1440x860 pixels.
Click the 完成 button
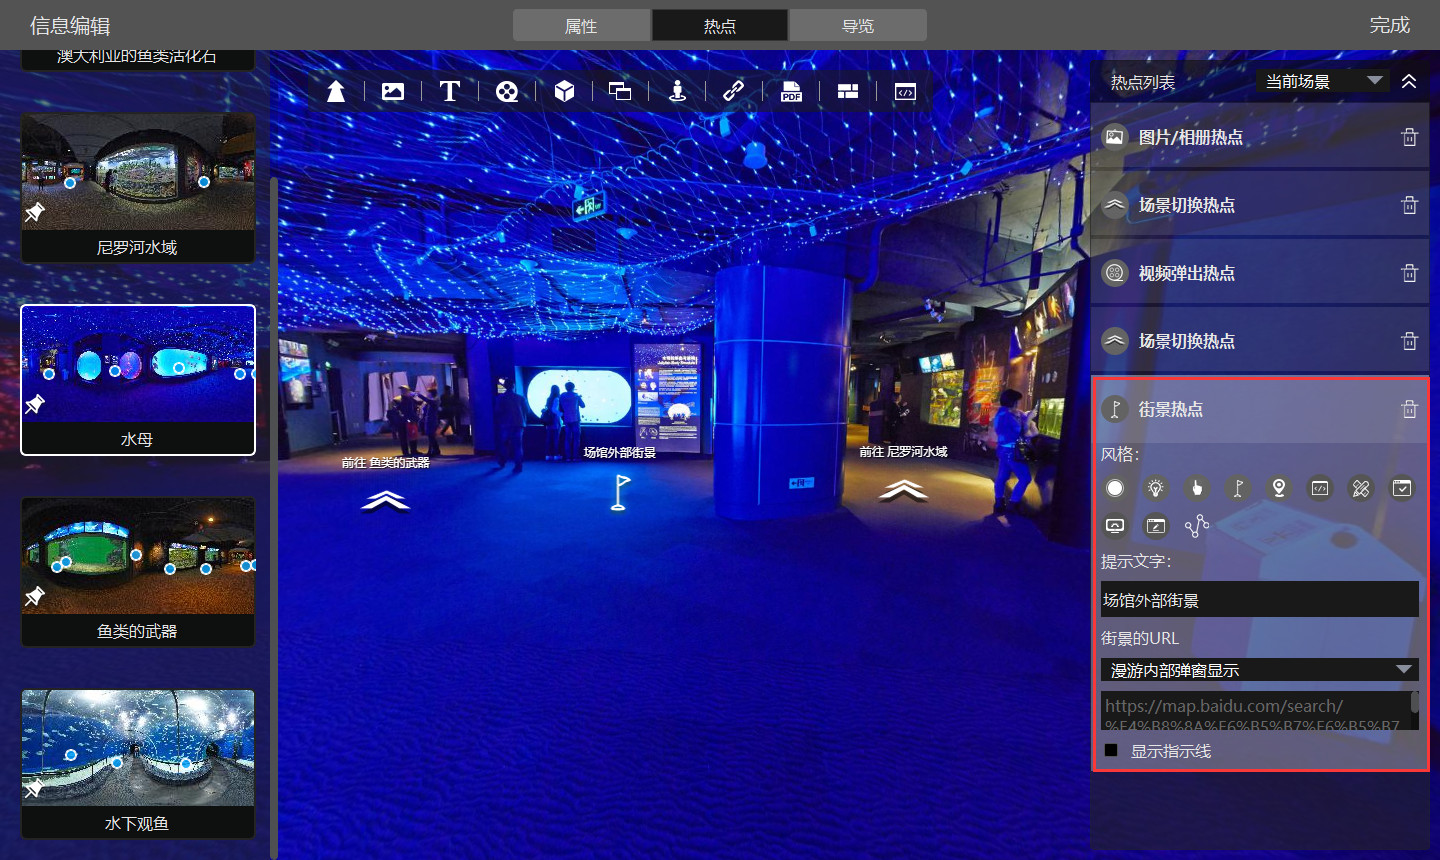1389,25
